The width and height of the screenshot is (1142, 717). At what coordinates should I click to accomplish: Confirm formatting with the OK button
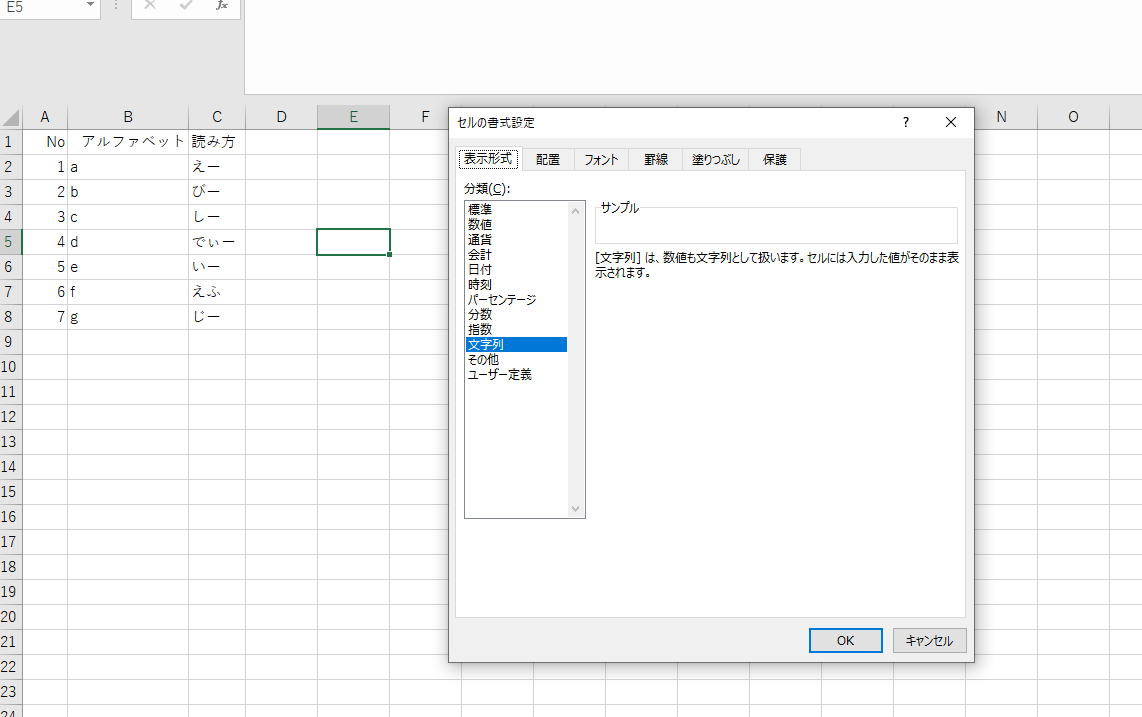coord(845,640)
